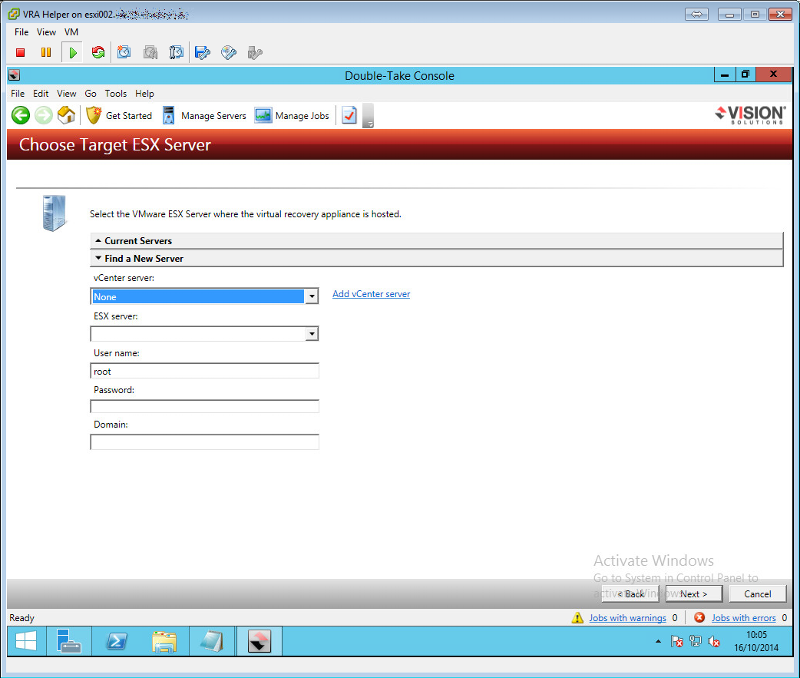Viewport: 800px width, 678px height.
Task: Click the Revert to Snapshot icon
Action: (151, 53)
